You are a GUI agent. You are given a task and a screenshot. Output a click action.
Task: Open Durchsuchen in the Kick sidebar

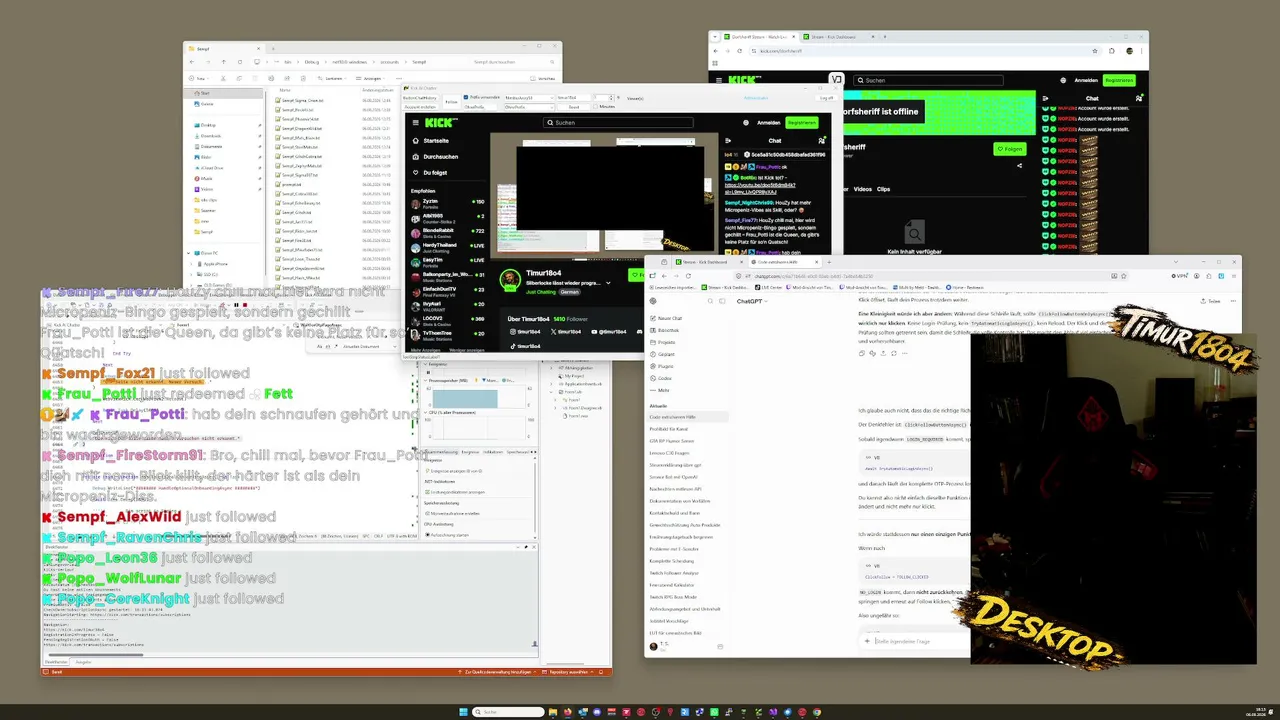pyautogui.click(x=436, y=157)
